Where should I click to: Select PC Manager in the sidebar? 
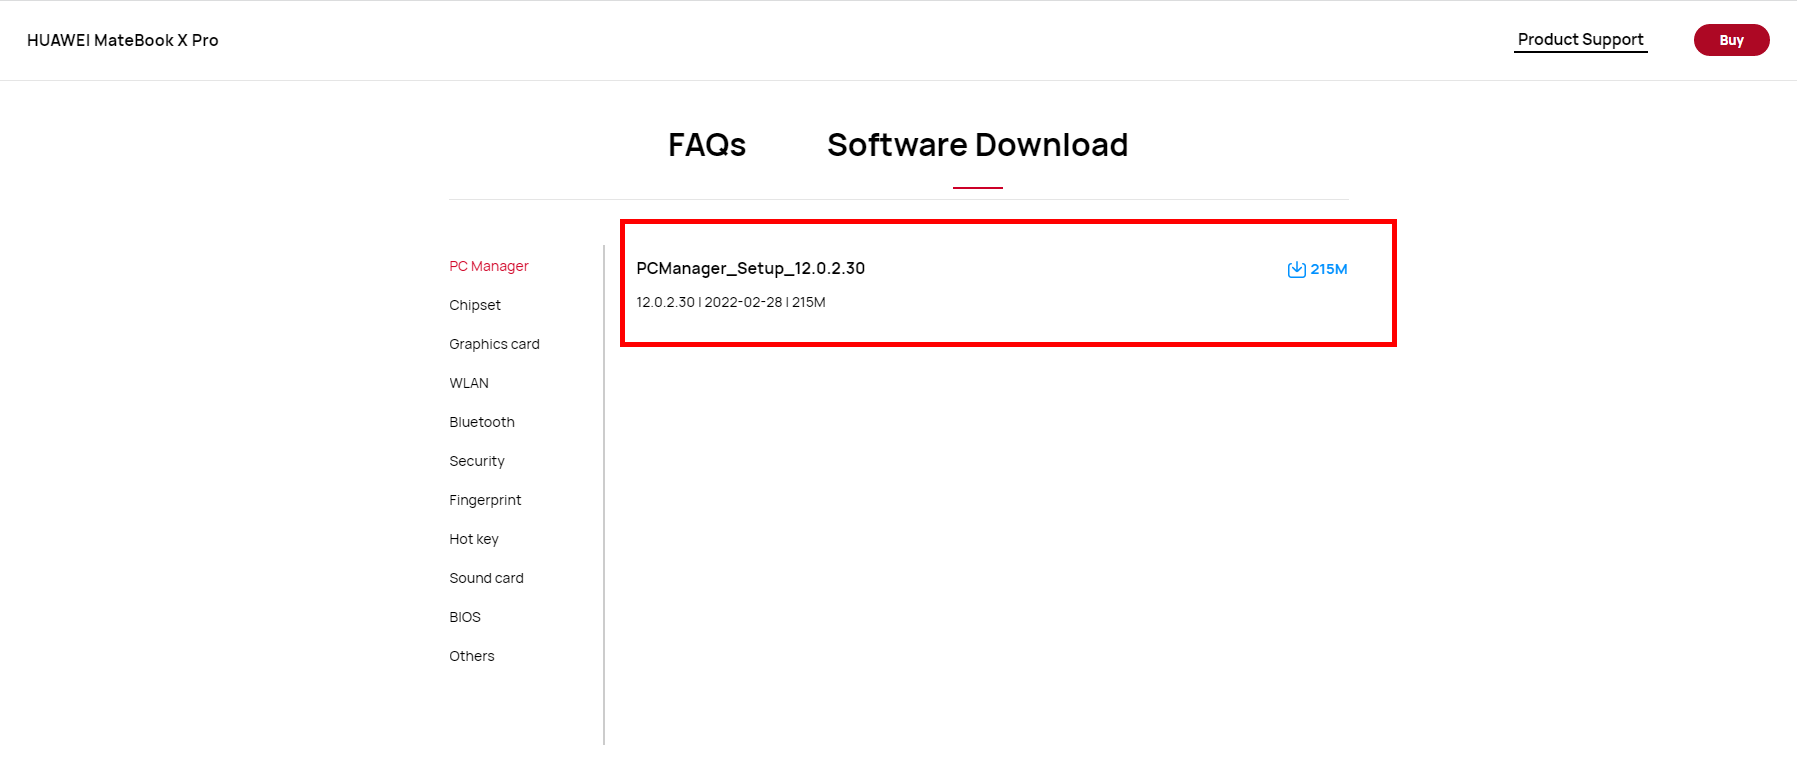pos(489,266)
